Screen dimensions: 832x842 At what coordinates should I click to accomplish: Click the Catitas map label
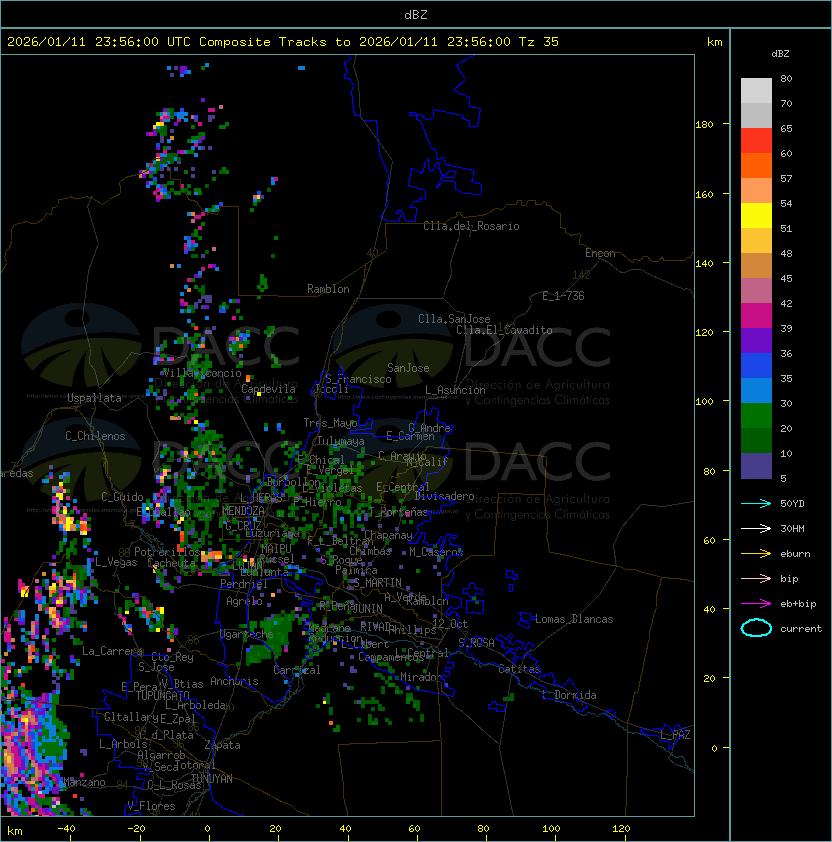pyautogui.click(x=519, y=669)
